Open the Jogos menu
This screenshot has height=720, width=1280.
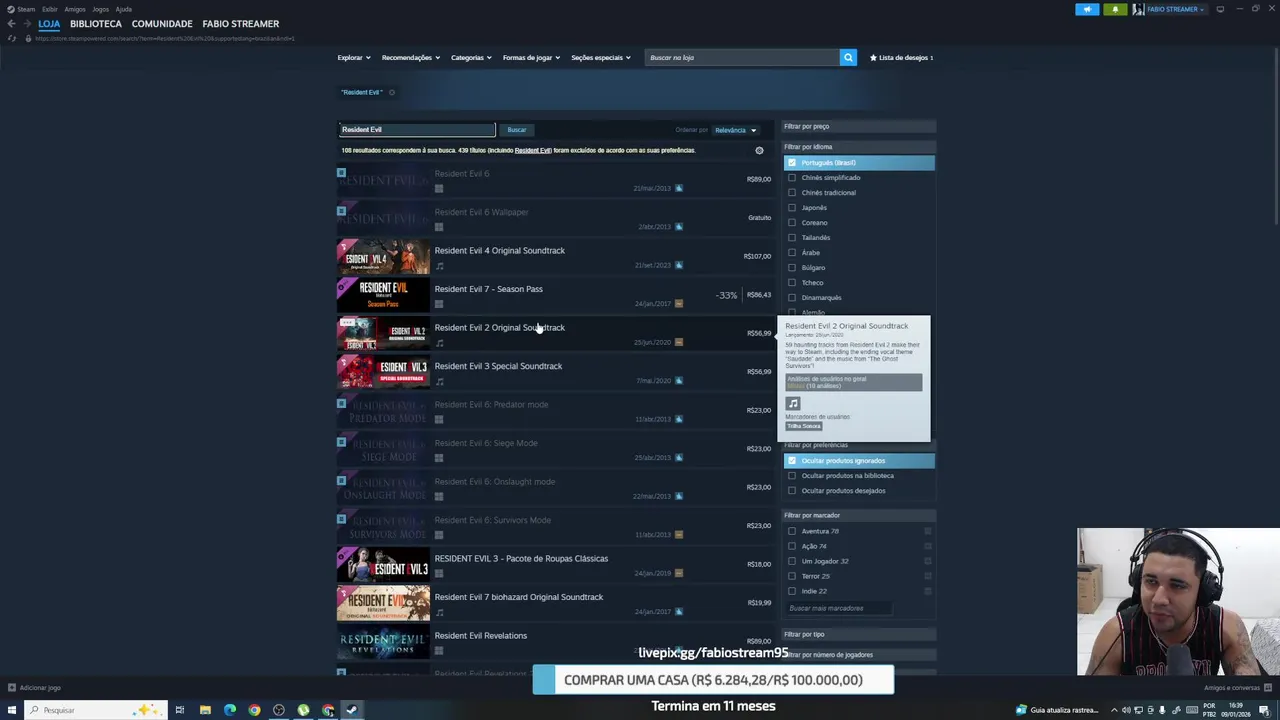pos(100,9)
